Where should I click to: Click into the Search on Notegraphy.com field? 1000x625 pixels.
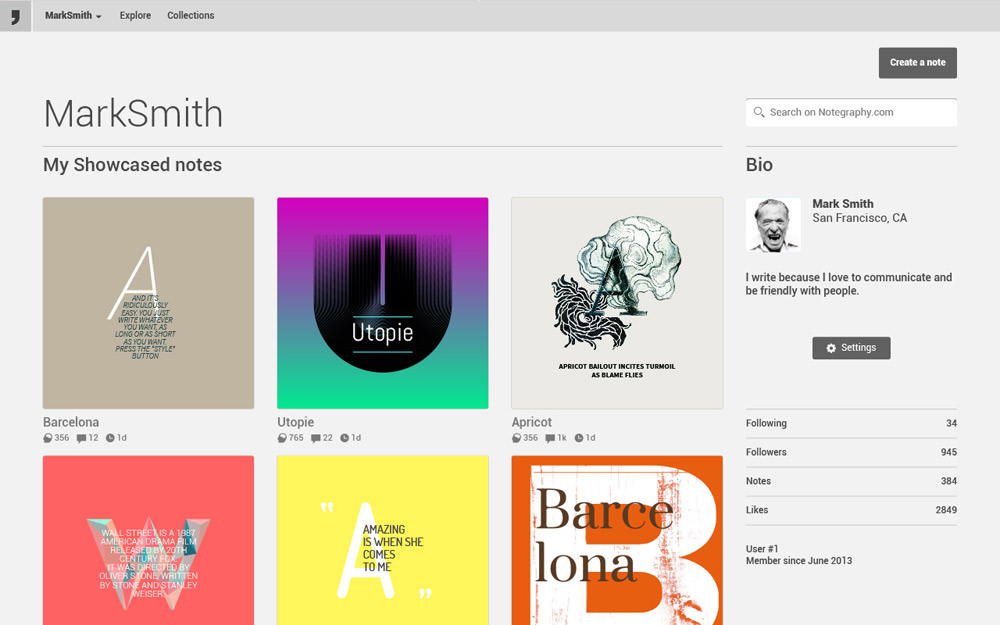click(x=858, y=113)
